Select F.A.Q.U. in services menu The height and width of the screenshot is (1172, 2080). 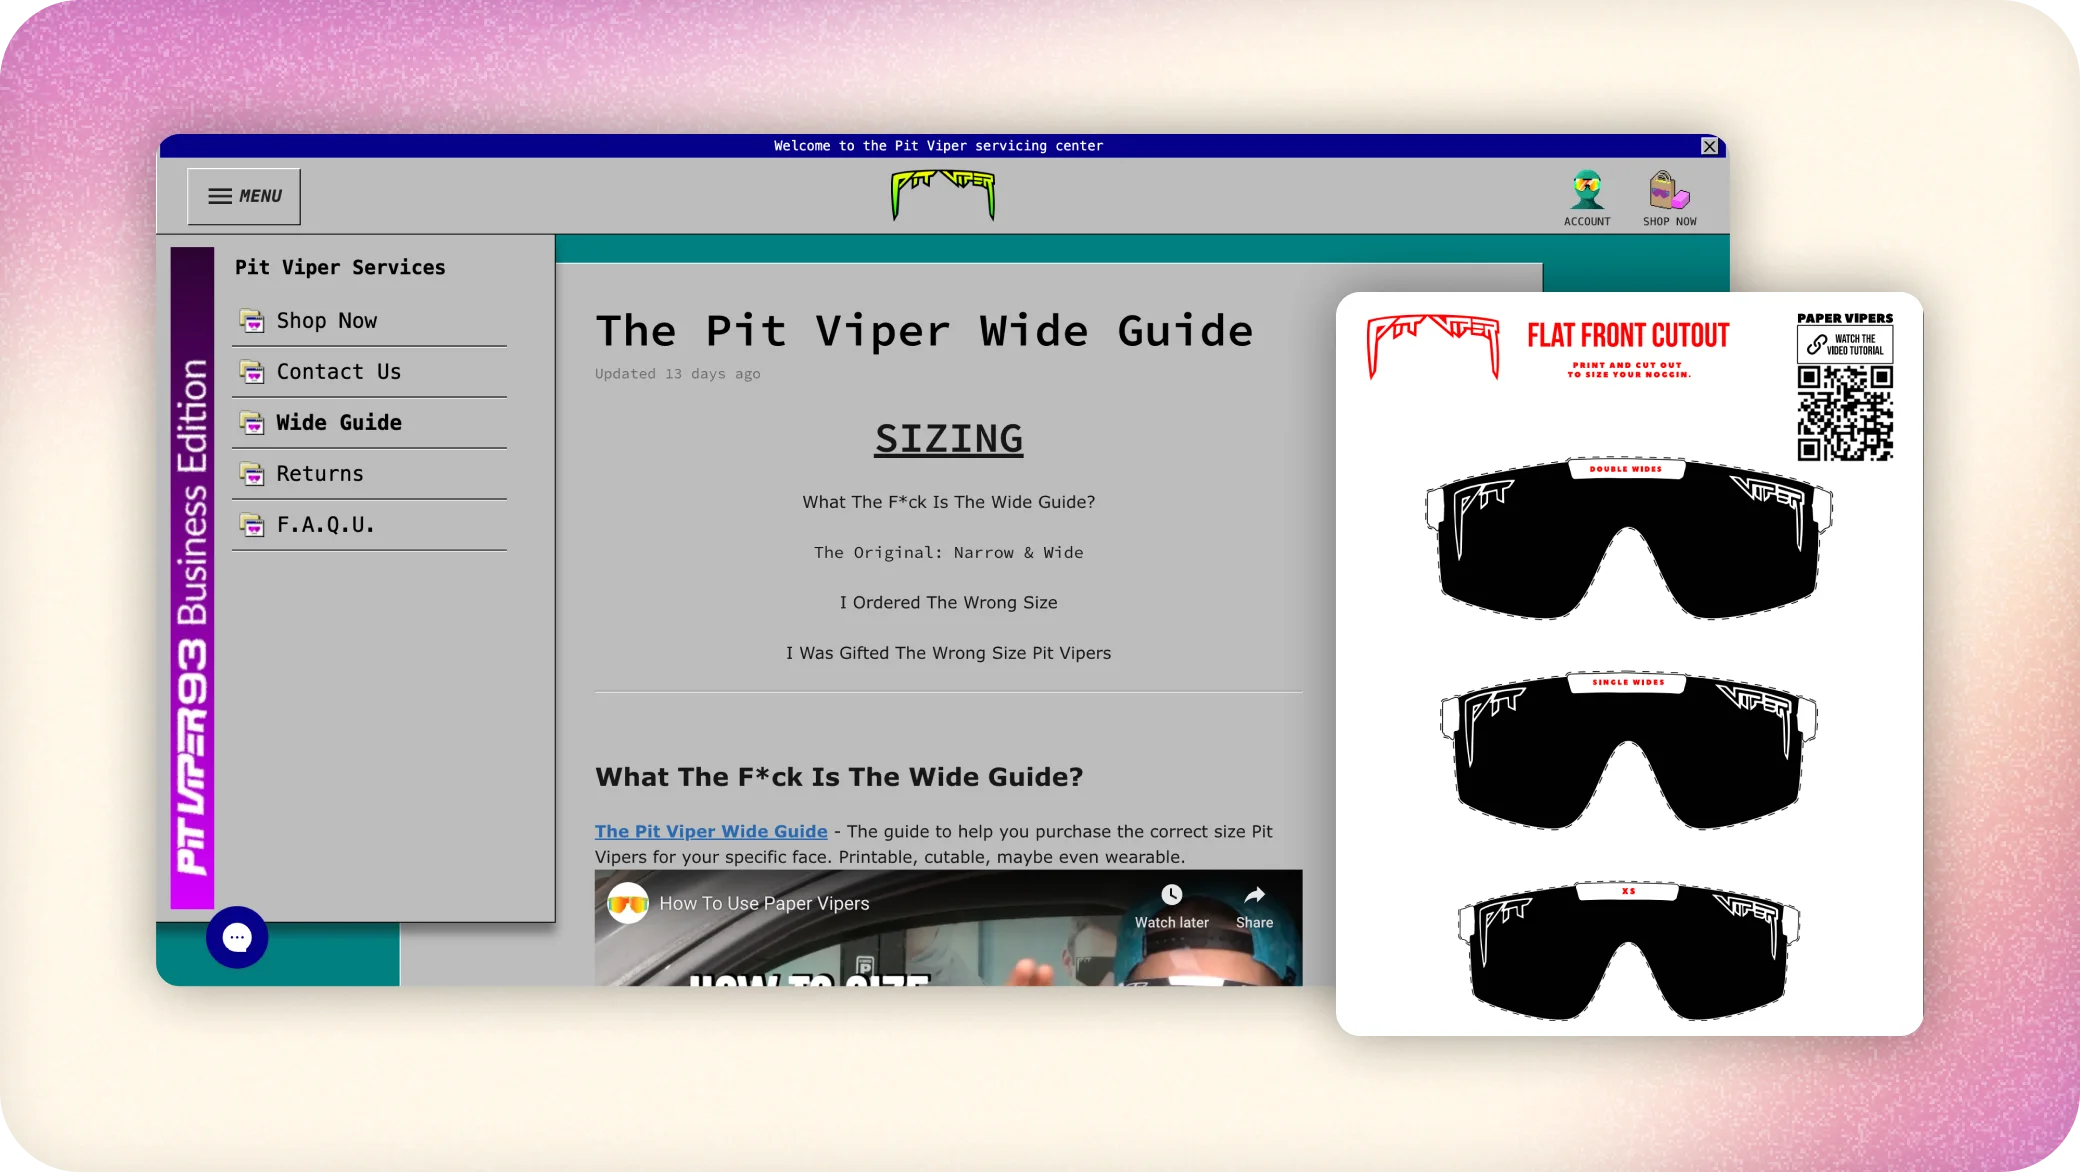(369, 525)
